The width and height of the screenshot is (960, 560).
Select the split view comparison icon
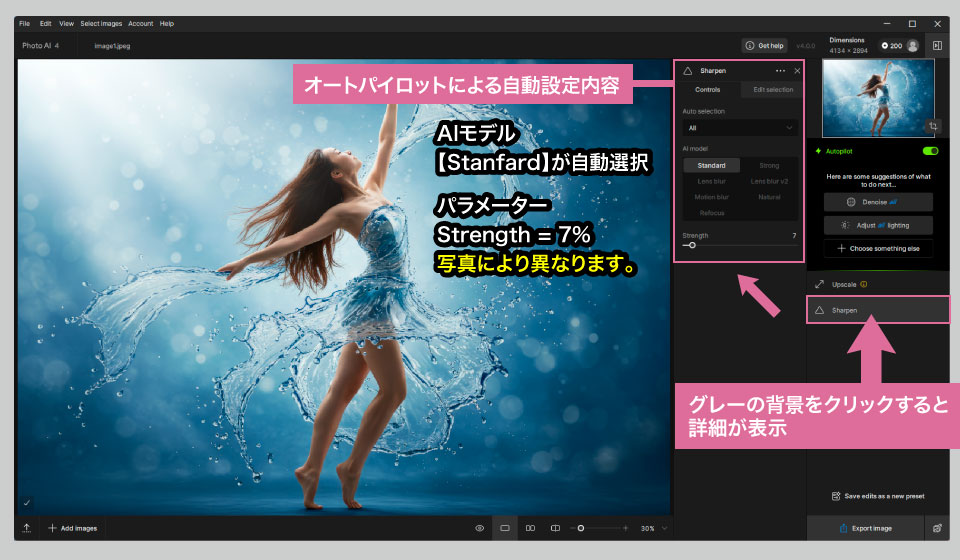click(x=555, y=528)
